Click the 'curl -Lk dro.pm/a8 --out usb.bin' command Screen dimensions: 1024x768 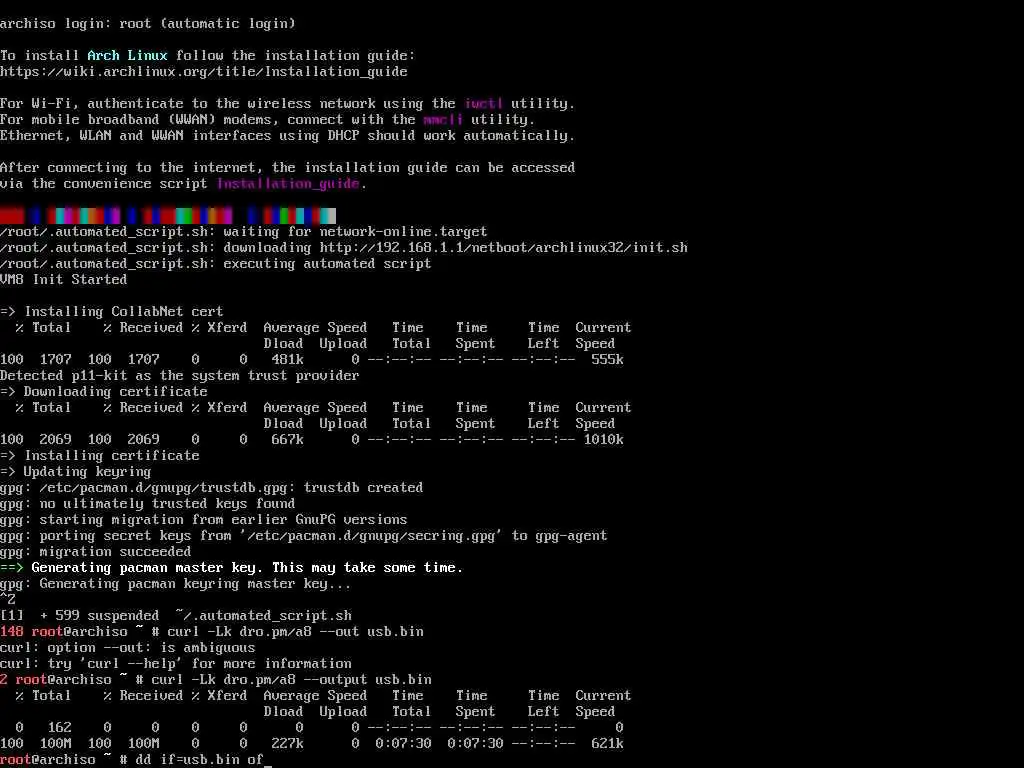click(x=295, y=632)
